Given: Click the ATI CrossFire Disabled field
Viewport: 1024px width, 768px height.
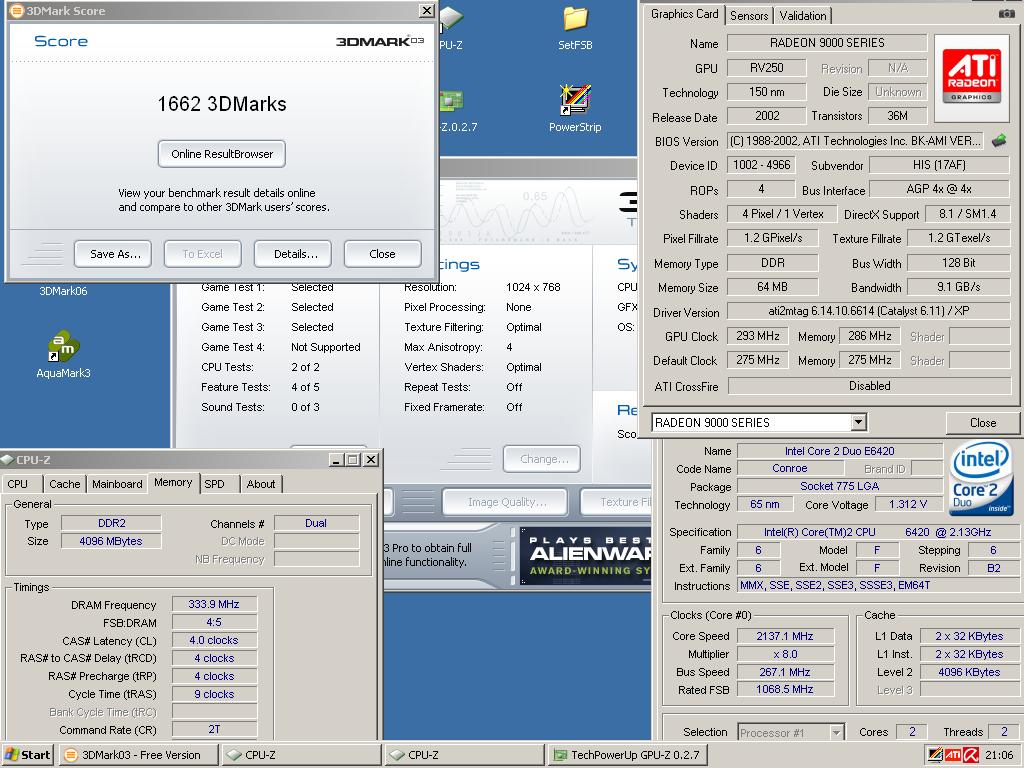Looking at the screenshot, I should (869, 386).
